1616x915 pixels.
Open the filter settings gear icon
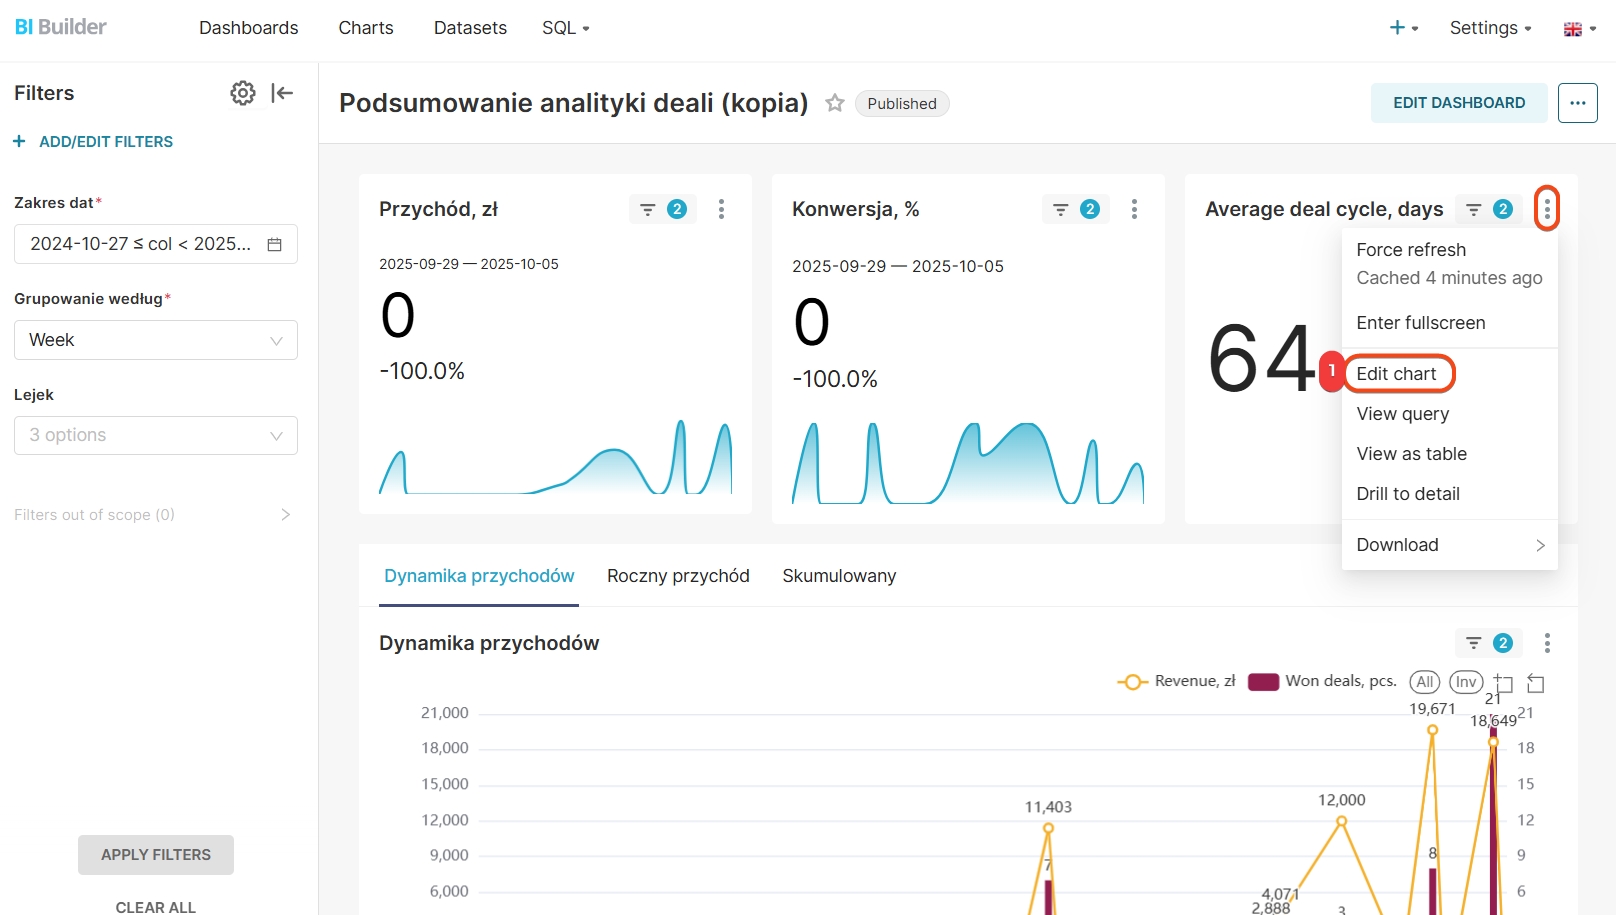point(242,93)
